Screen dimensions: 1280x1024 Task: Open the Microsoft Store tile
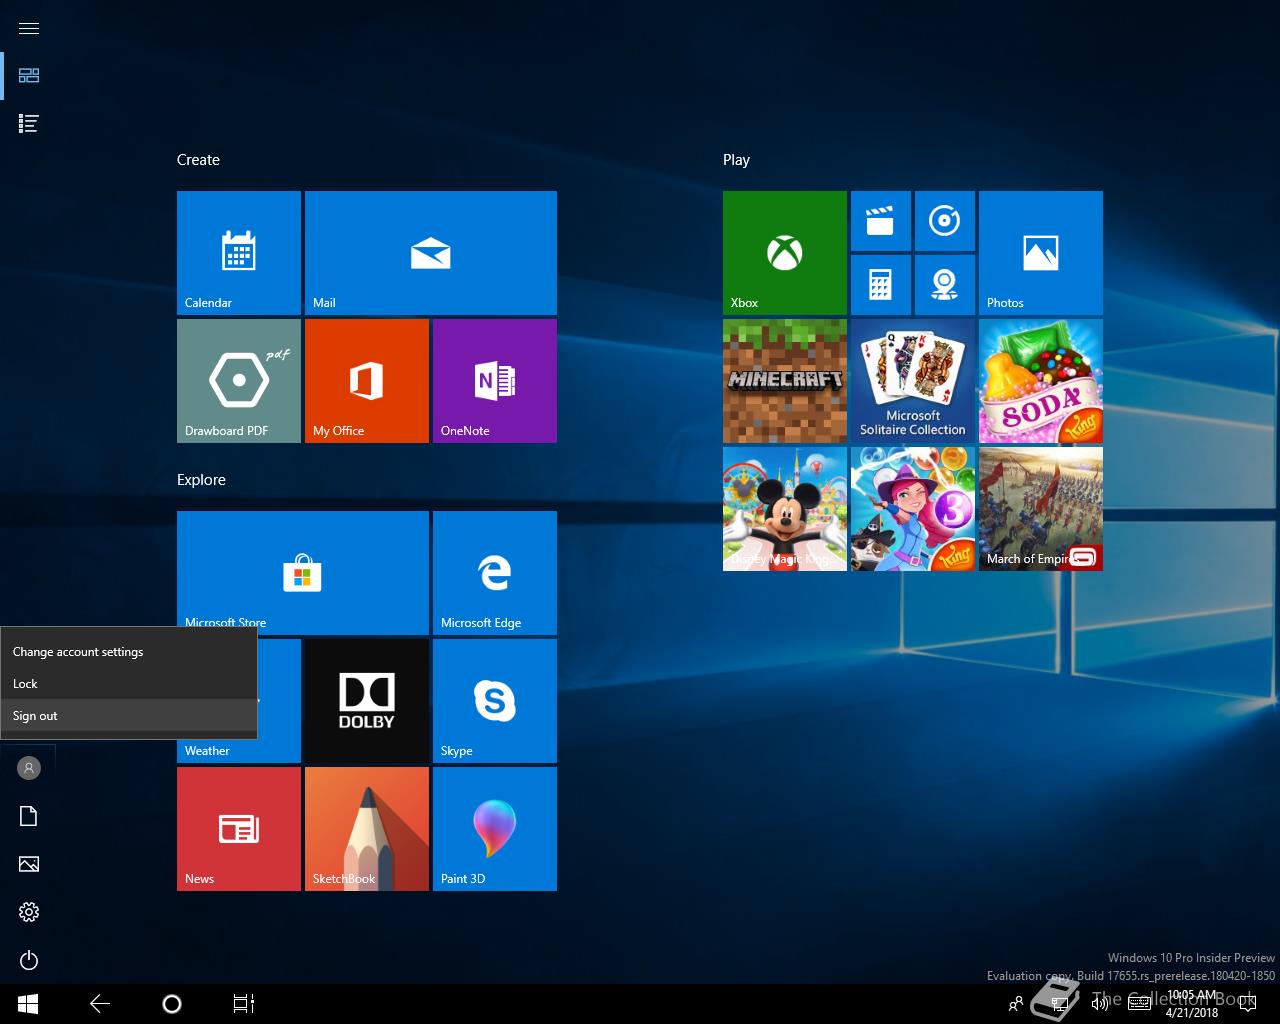point(303,573)
